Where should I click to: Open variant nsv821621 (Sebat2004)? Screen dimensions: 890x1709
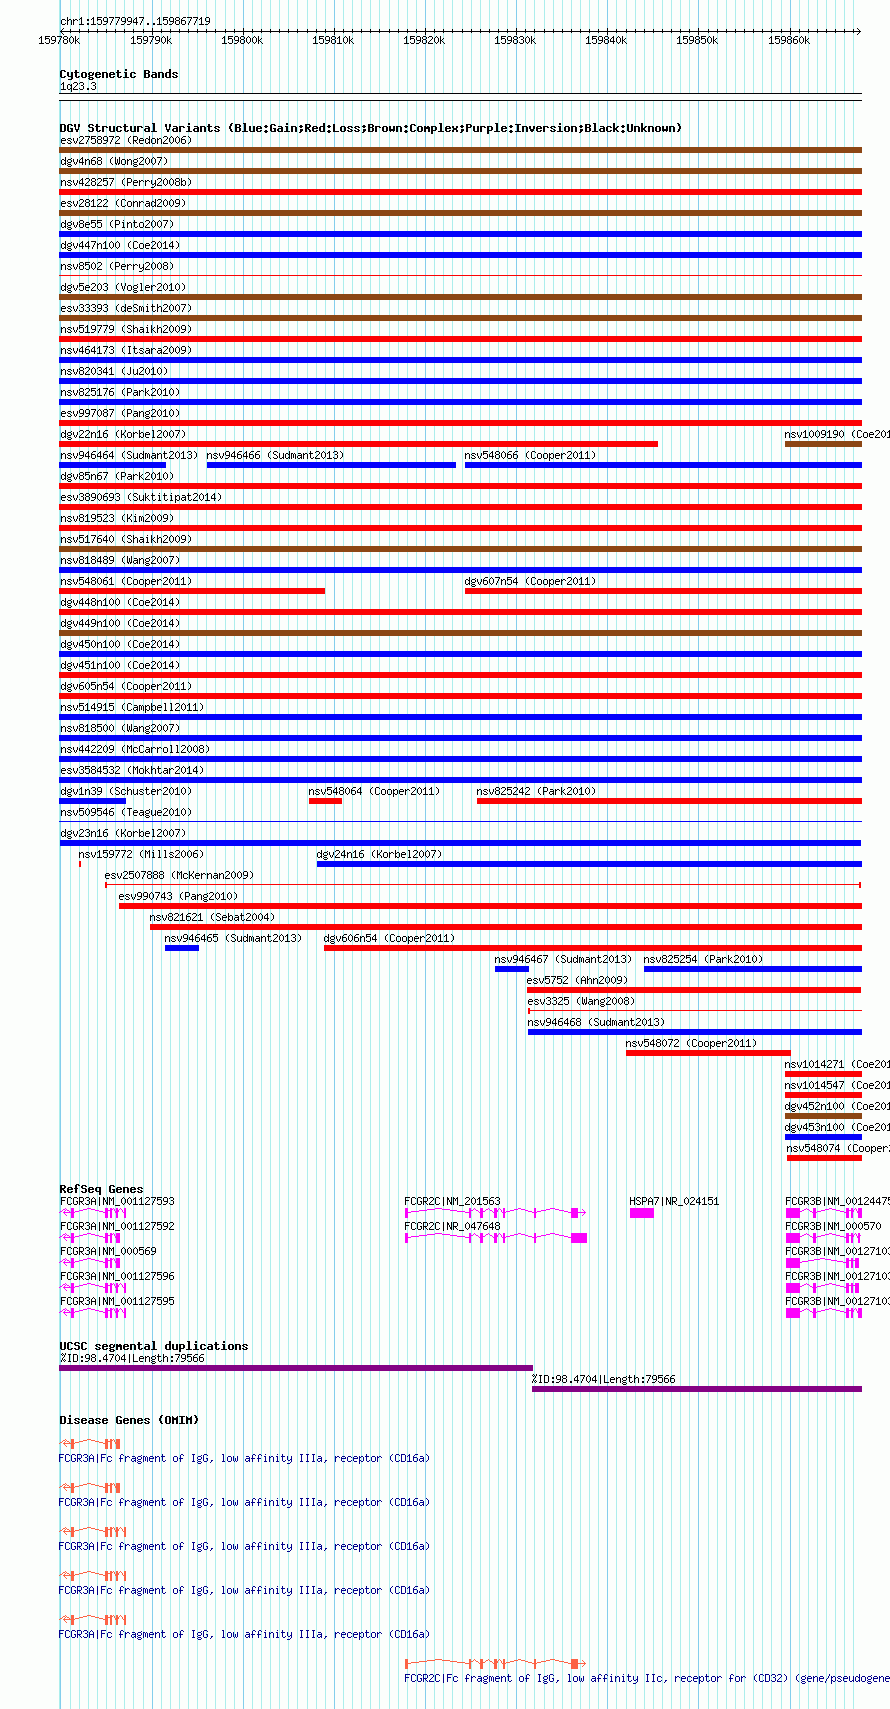212,917
